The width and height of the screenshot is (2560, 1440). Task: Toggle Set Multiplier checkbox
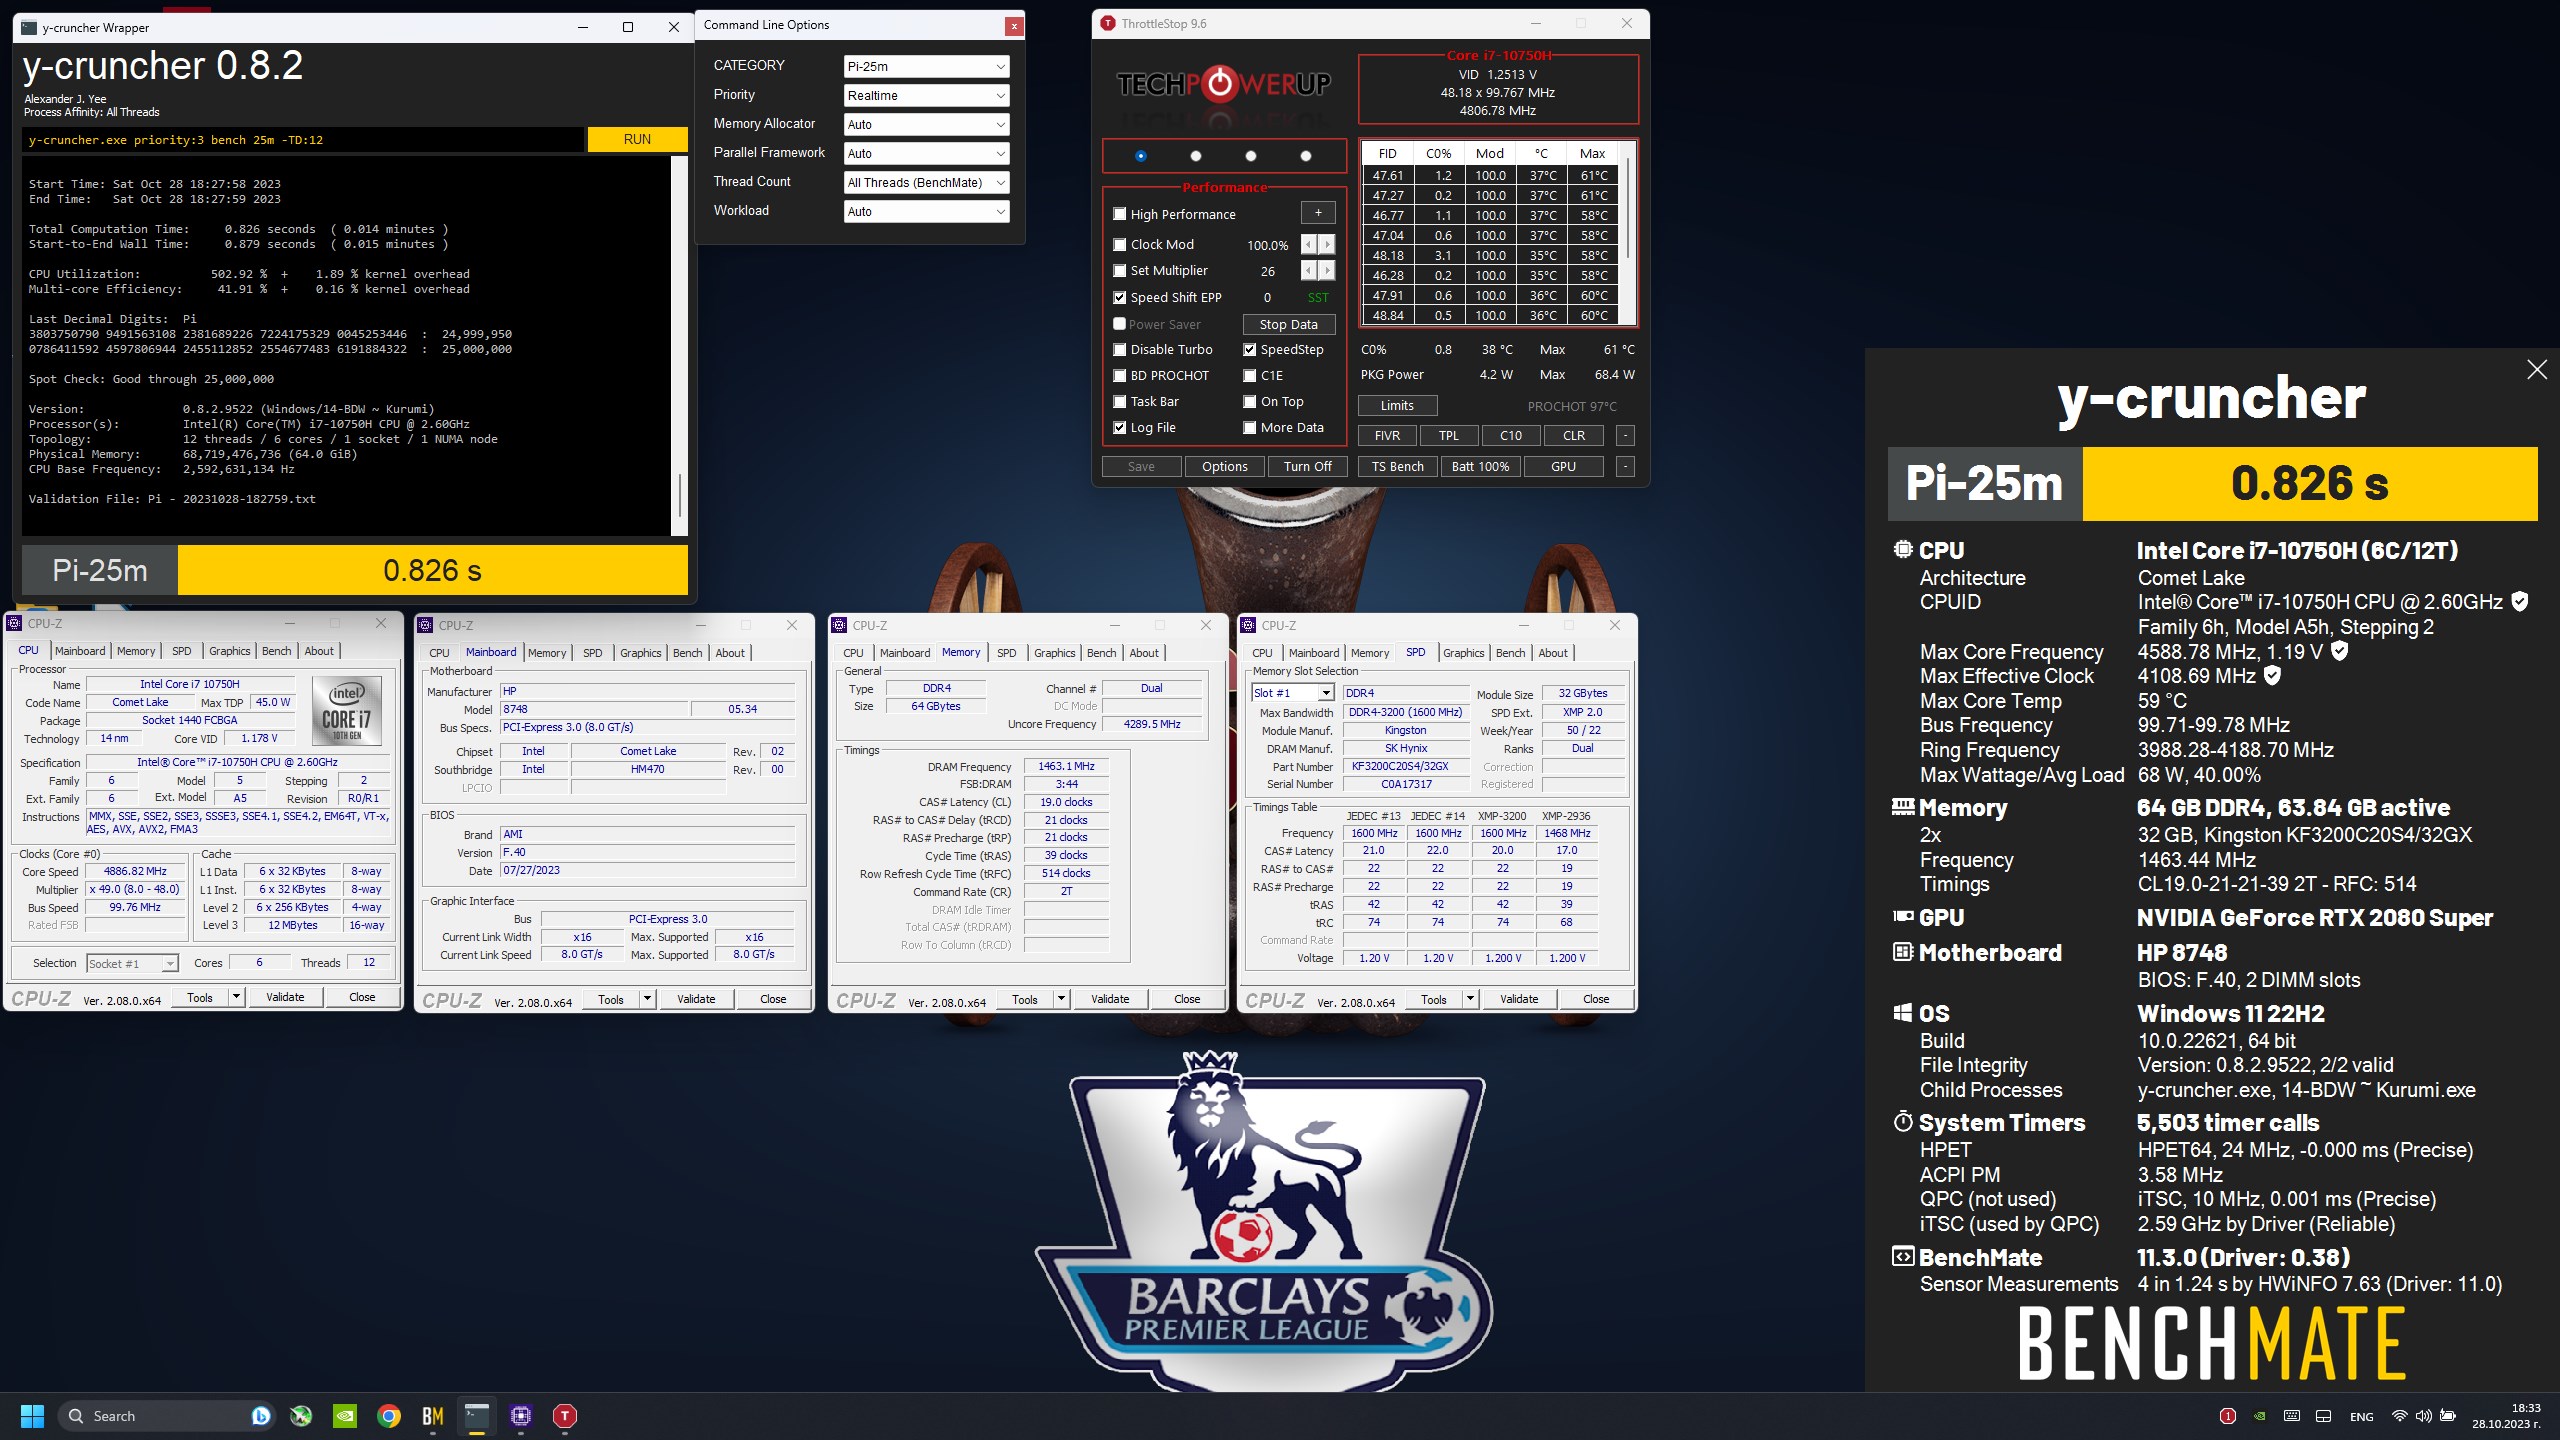pyautogui.click(x=1120, y=270)
